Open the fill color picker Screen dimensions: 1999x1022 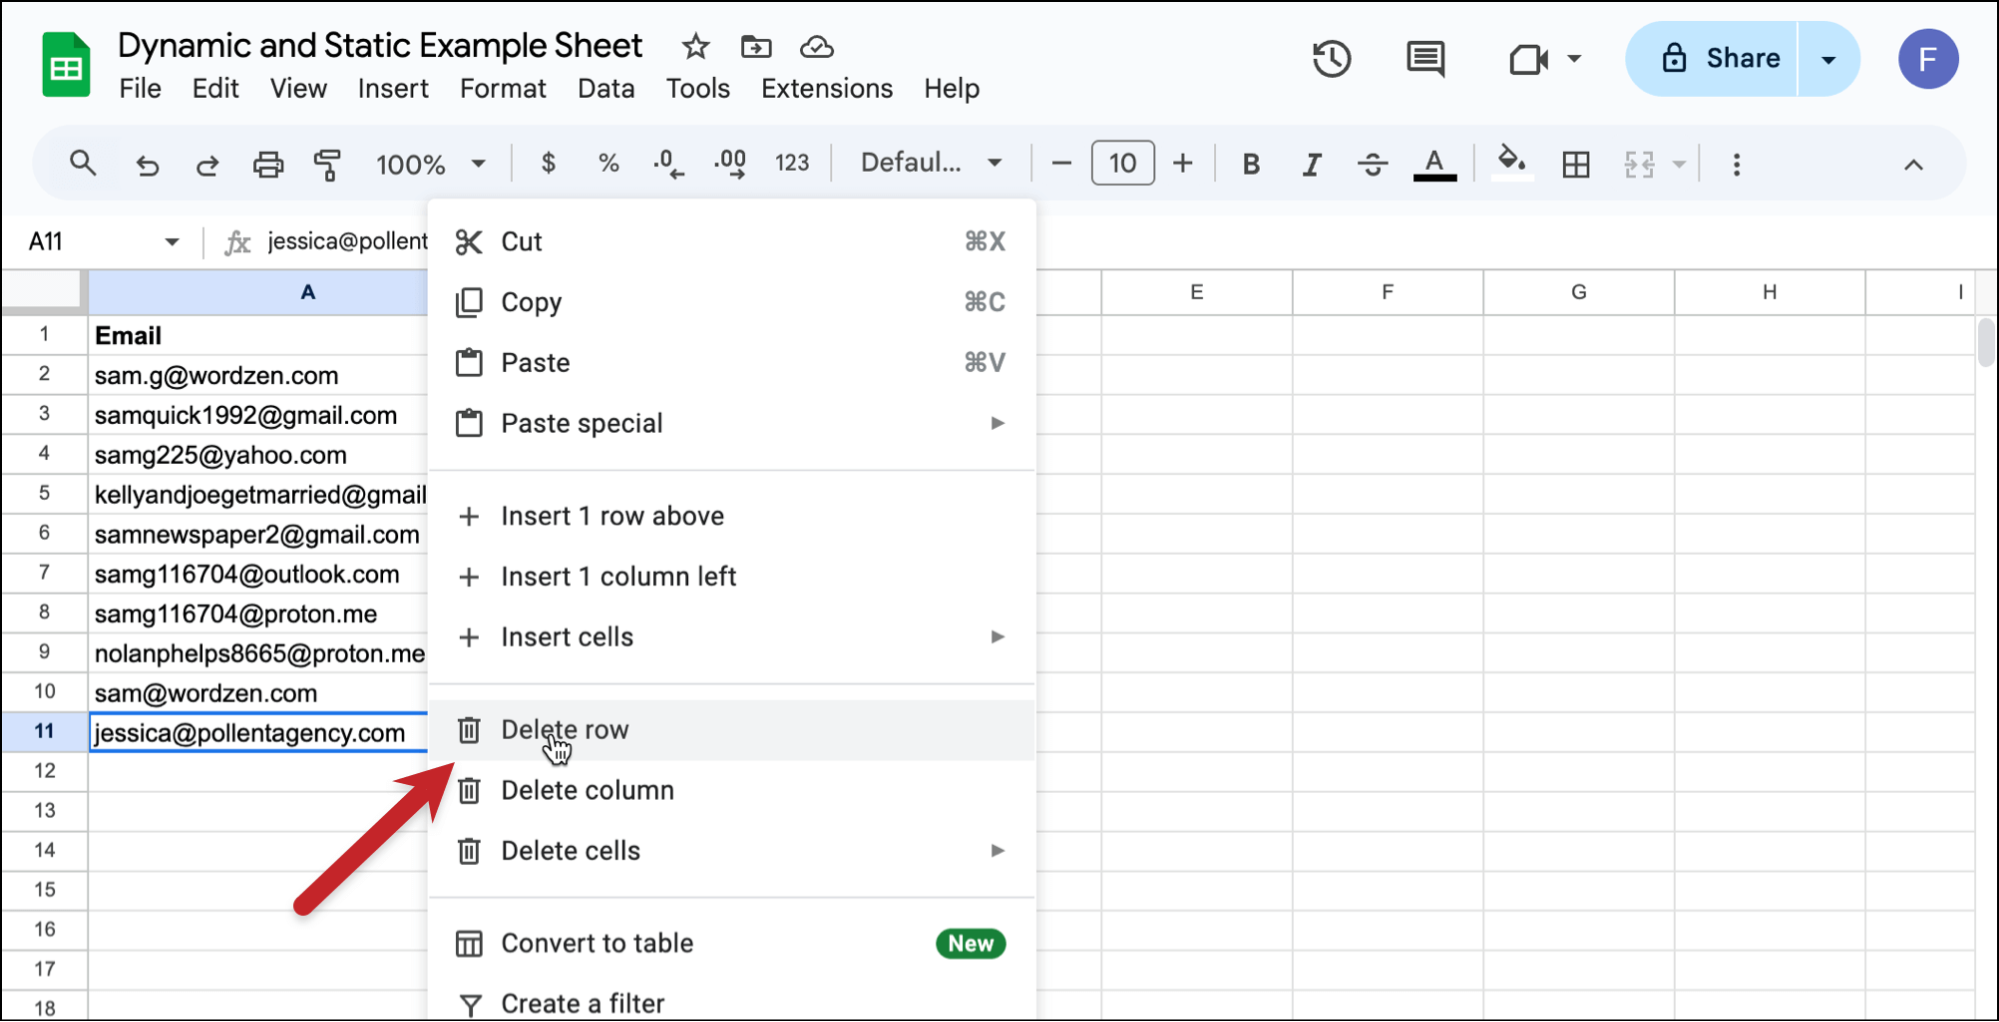pyautogui.click(x=1511, y=163)
